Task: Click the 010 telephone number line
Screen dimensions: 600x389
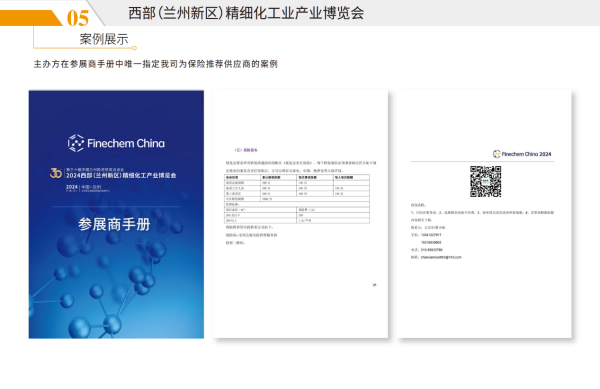Action: 427,250
